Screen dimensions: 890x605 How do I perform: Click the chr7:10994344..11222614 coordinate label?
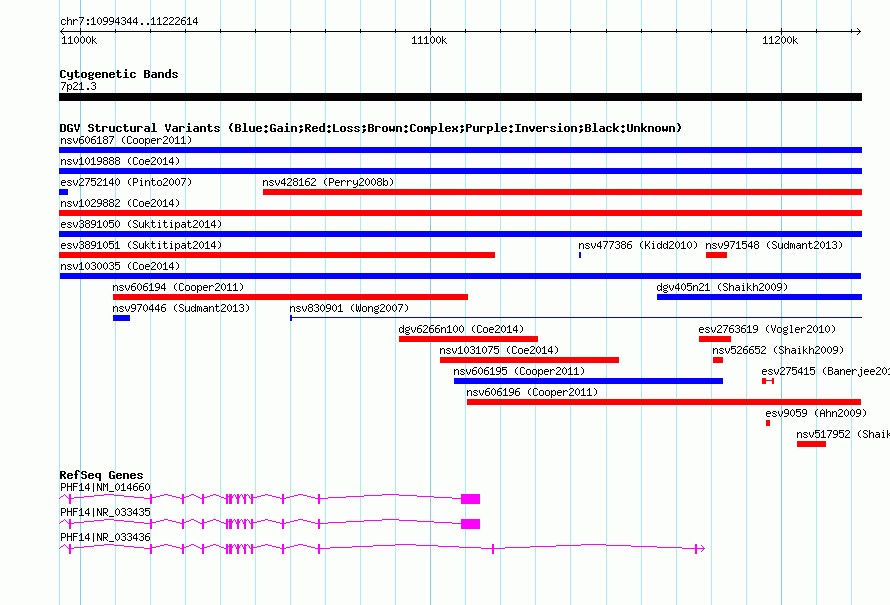tap(129, 22)
